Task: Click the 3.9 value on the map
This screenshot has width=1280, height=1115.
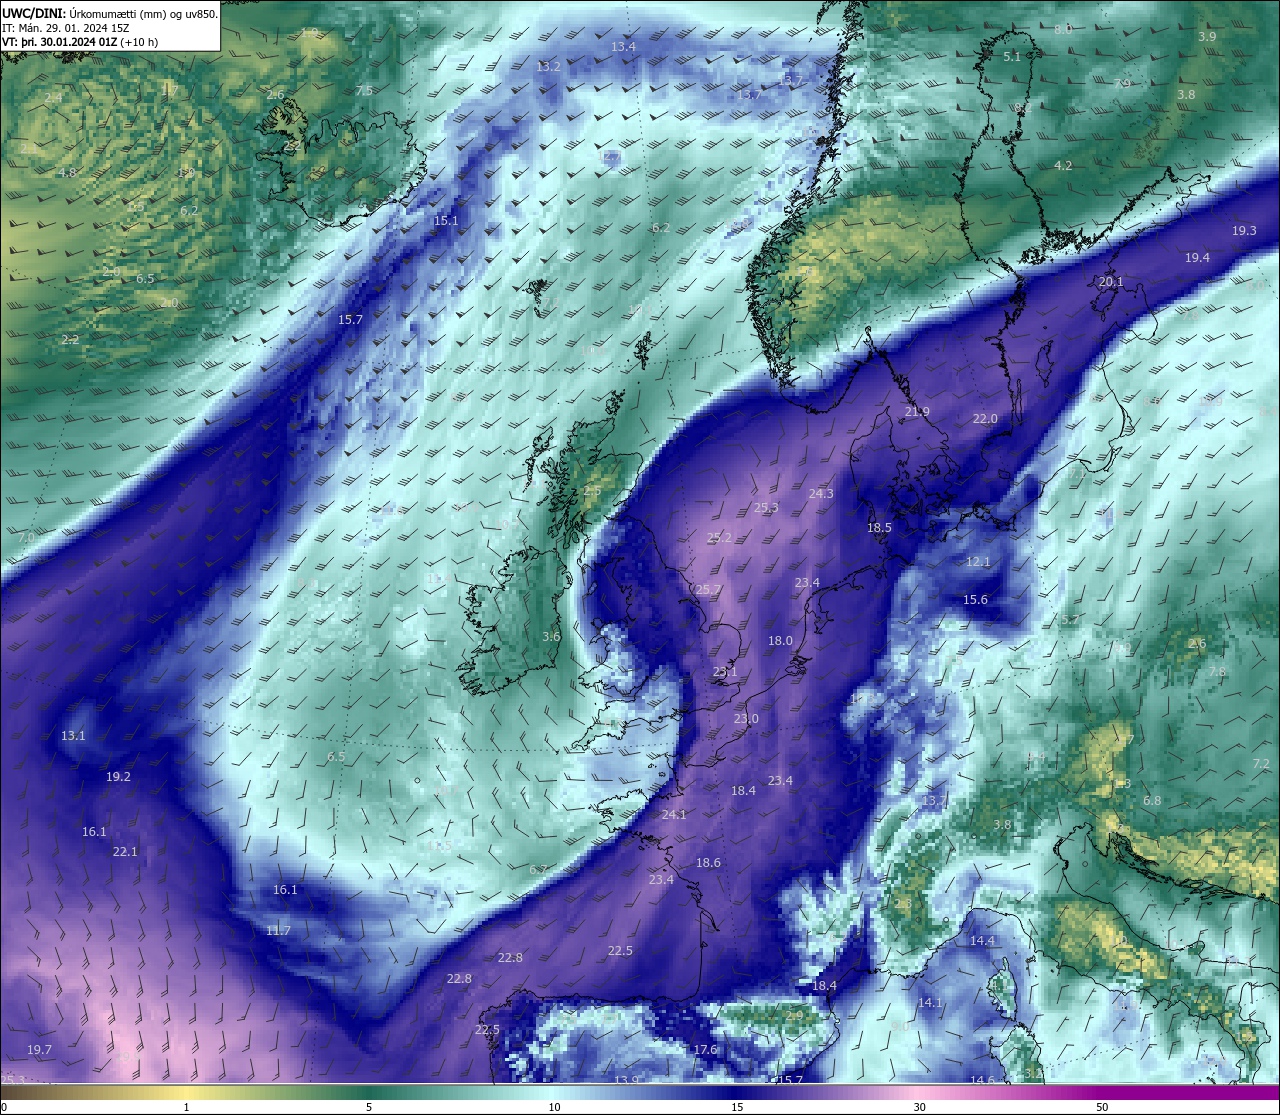Action: pyautogui.click(x=1207, y=37)
